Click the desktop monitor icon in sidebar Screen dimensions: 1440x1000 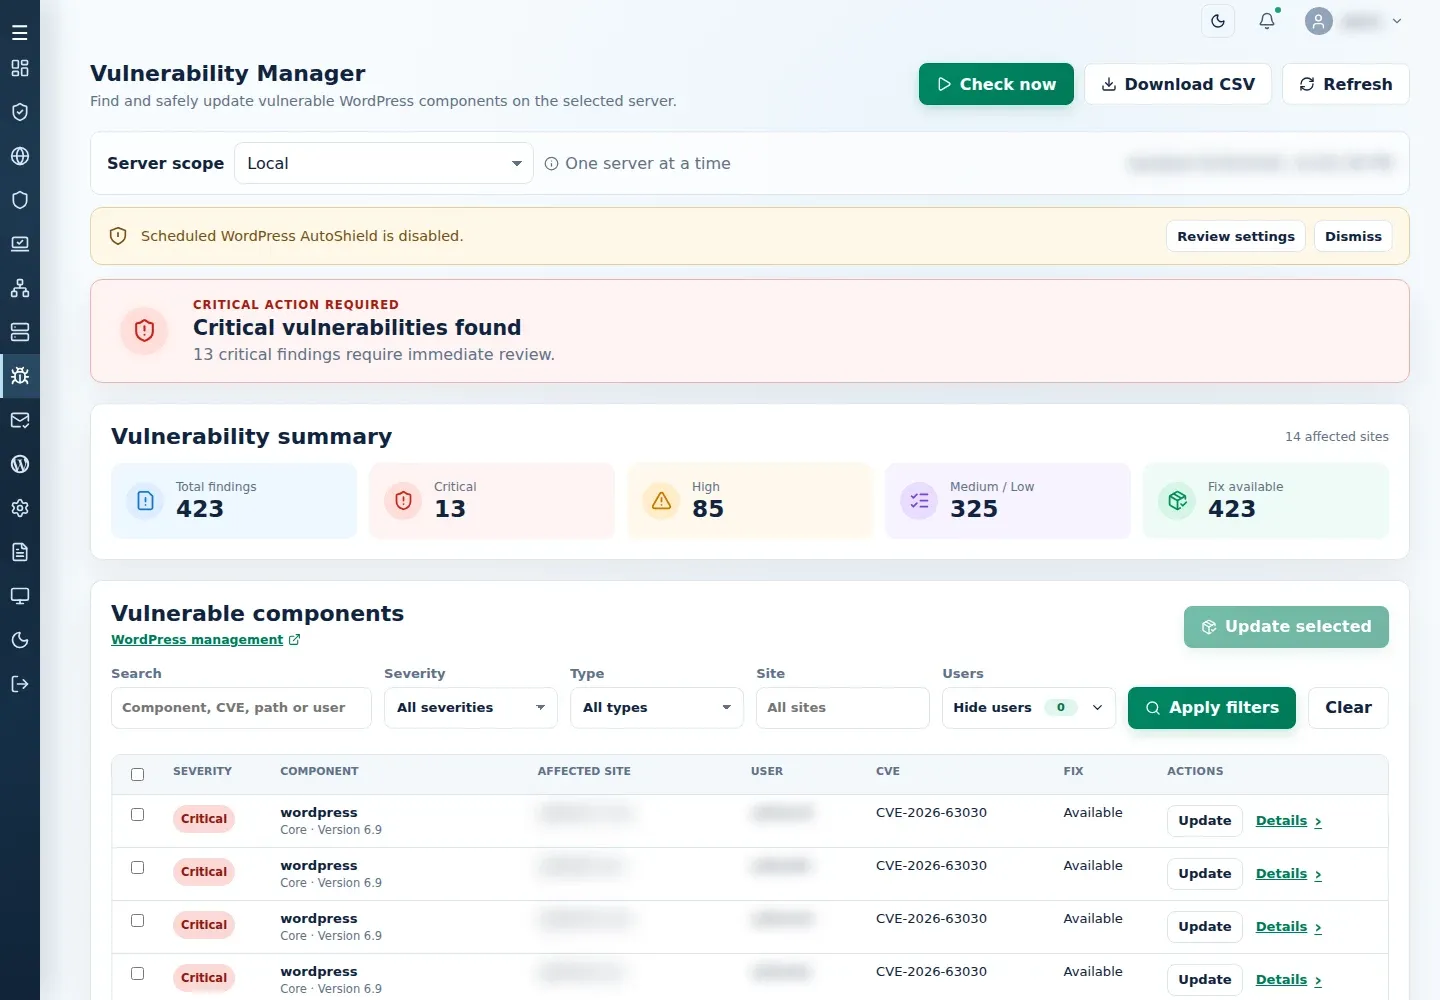click(20, 596)
